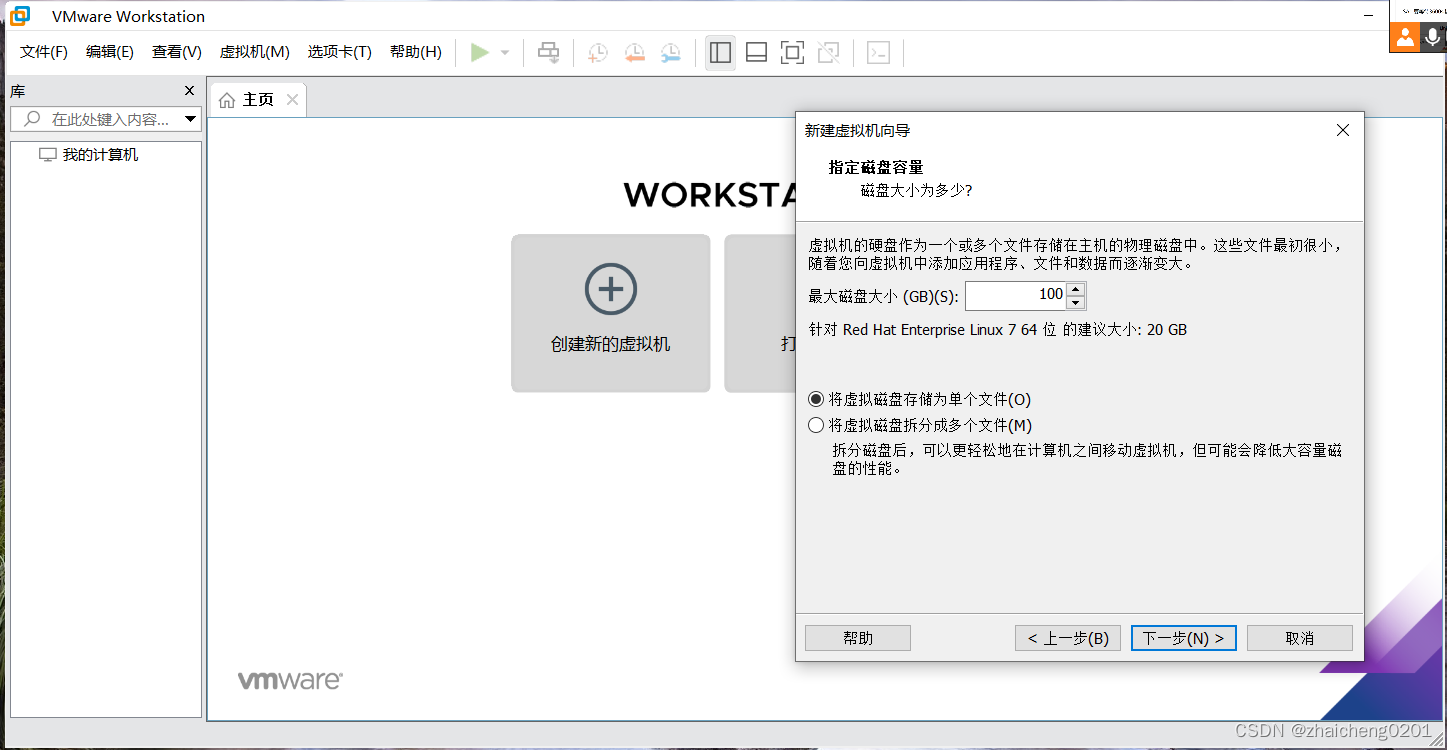This screenshot has width=1447, height=750.
Task: Click the 取消 cancel button
Action: point(1300,638)
